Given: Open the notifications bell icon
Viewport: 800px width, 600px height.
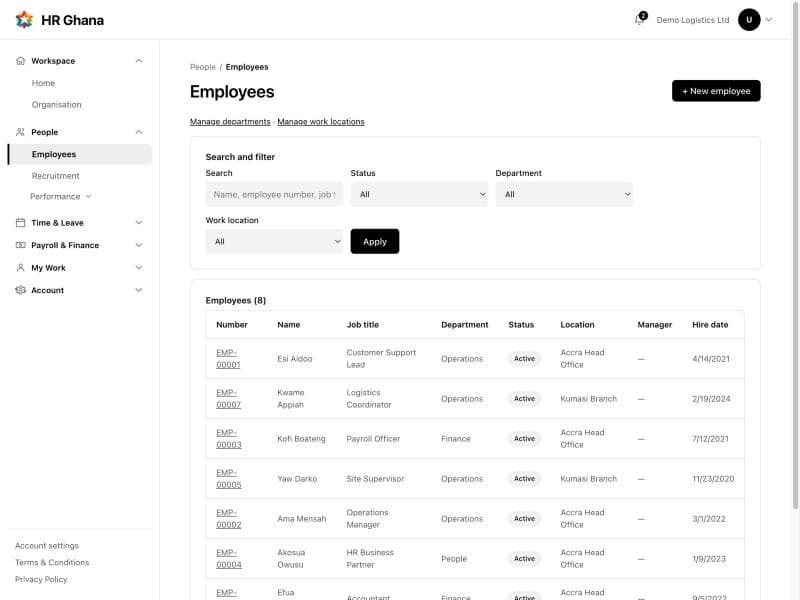Looking at the screenshot, I should 639,19.
